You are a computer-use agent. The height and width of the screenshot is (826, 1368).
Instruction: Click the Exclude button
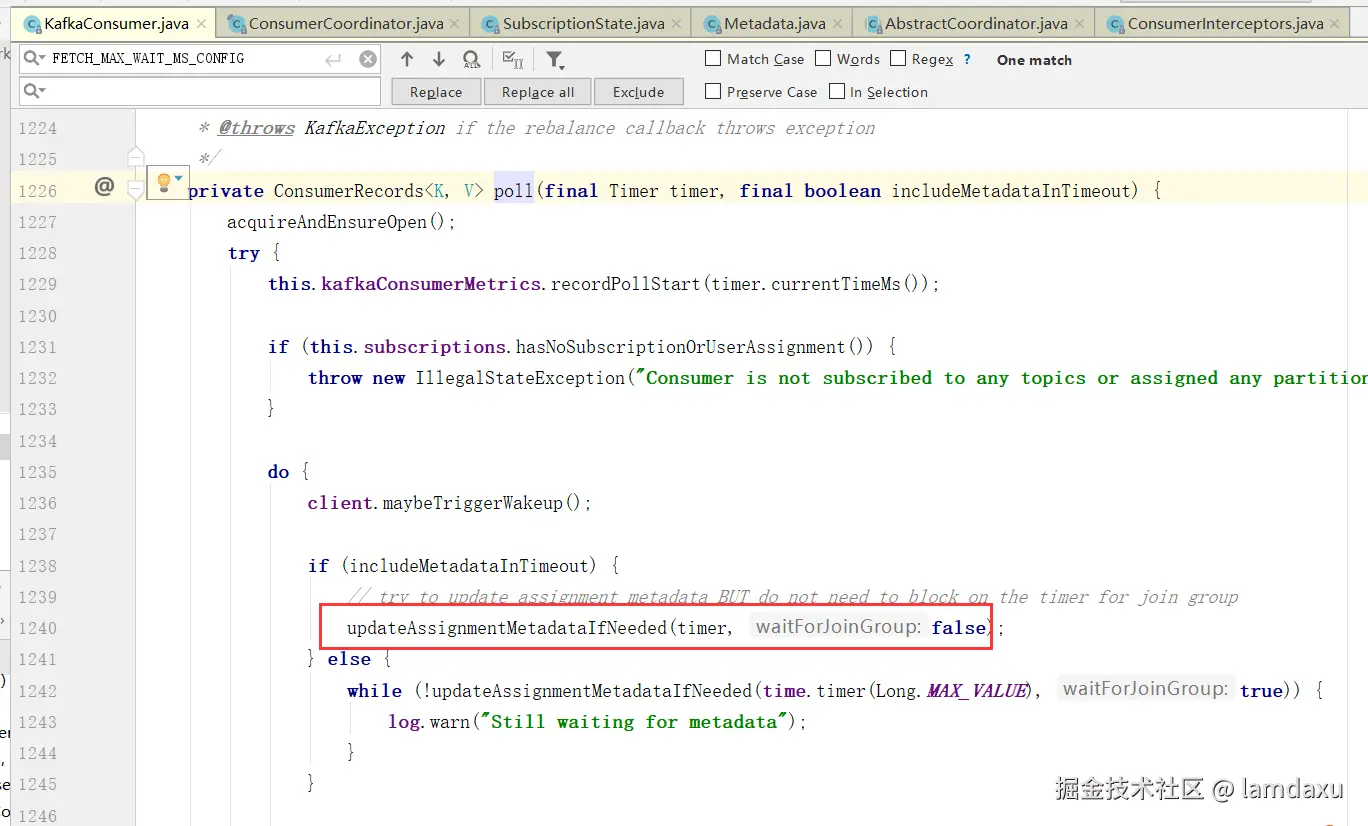(x=638, y=92)
